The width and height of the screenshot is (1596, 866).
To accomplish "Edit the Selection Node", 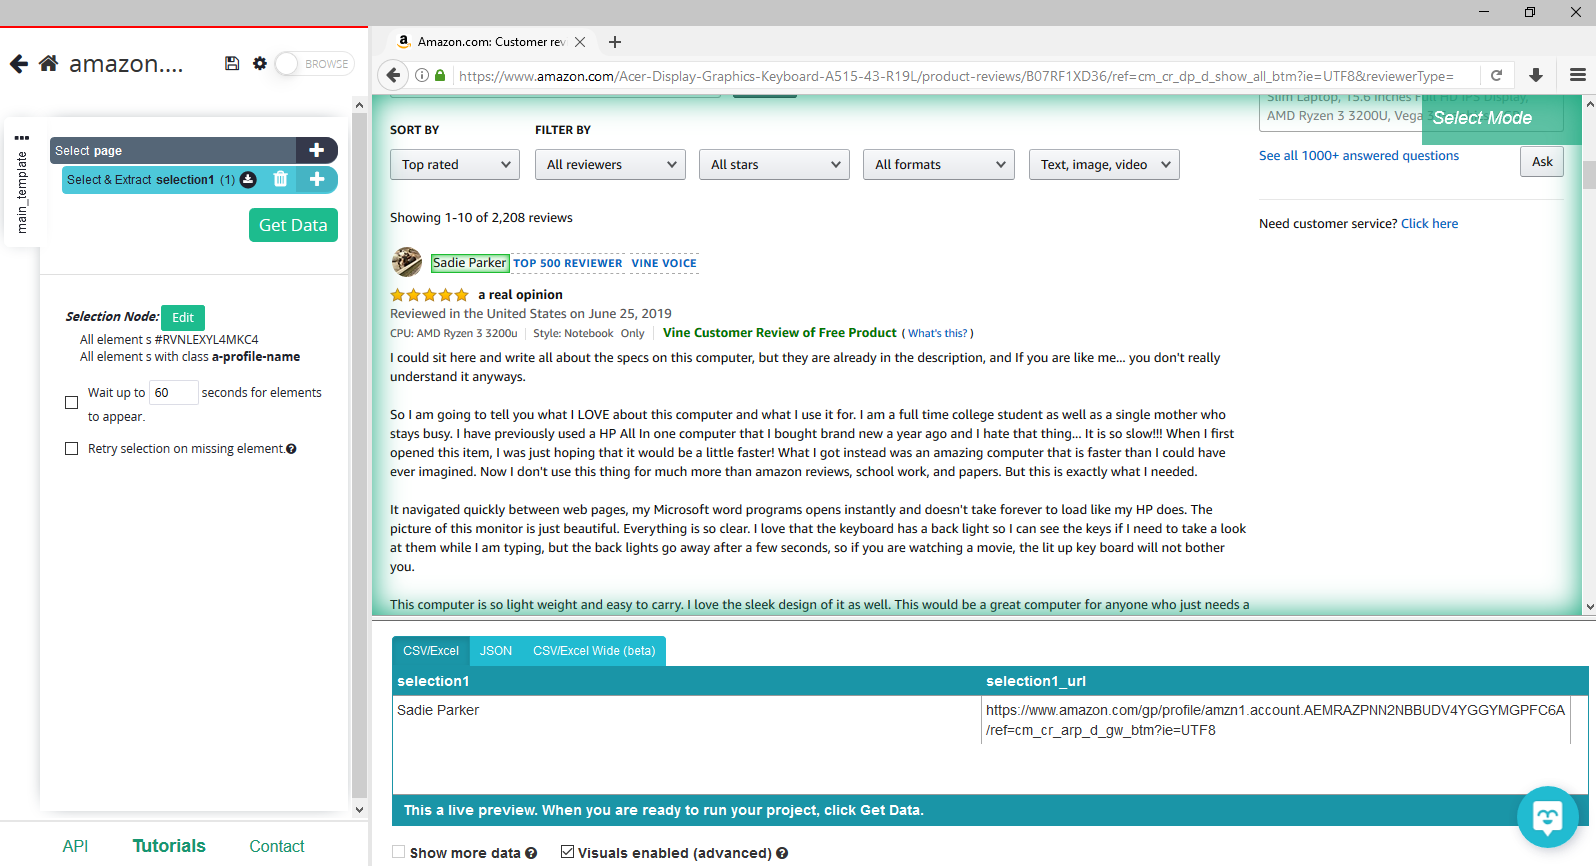I will pyautogui.click(x=183, y=317).
